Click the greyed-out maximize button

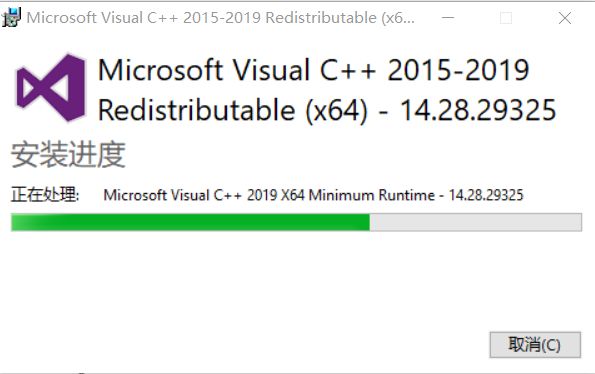[x=506, y=18]
